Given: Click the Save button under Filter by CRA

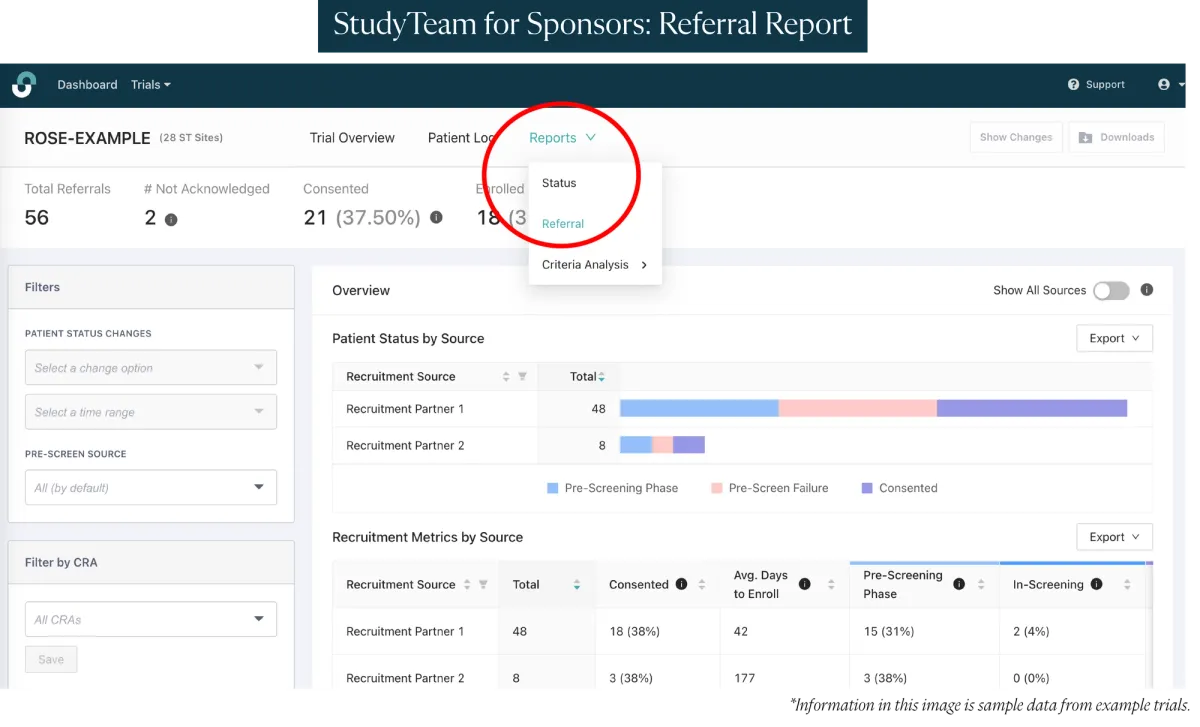Looking at the screenshot, I should pyautogui.click(x=51, y=658).
